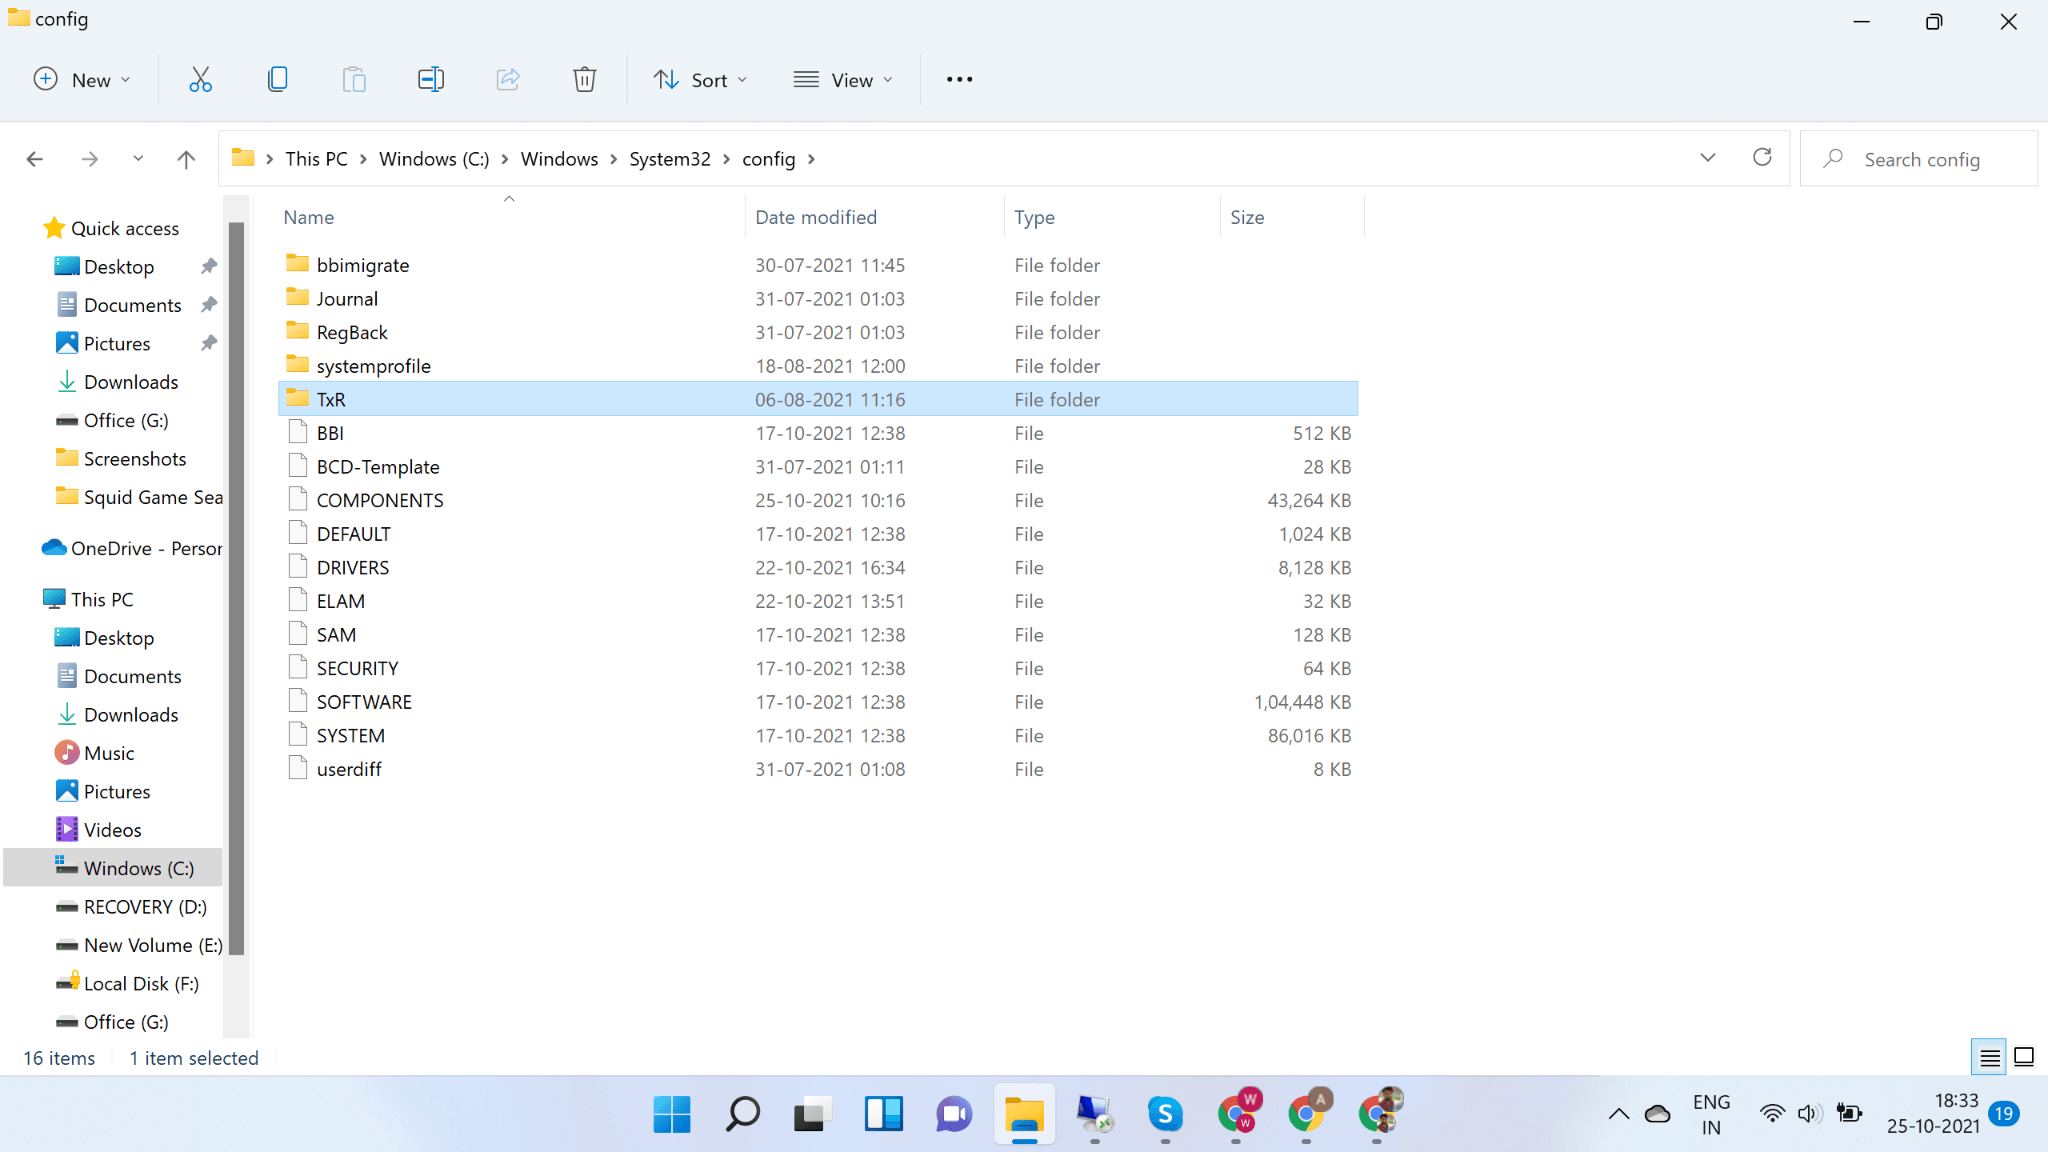This screenshot has height=1152, width=2048.
Task: Open Skype from the taskbar
Action: click(x=1165, y=1113)
